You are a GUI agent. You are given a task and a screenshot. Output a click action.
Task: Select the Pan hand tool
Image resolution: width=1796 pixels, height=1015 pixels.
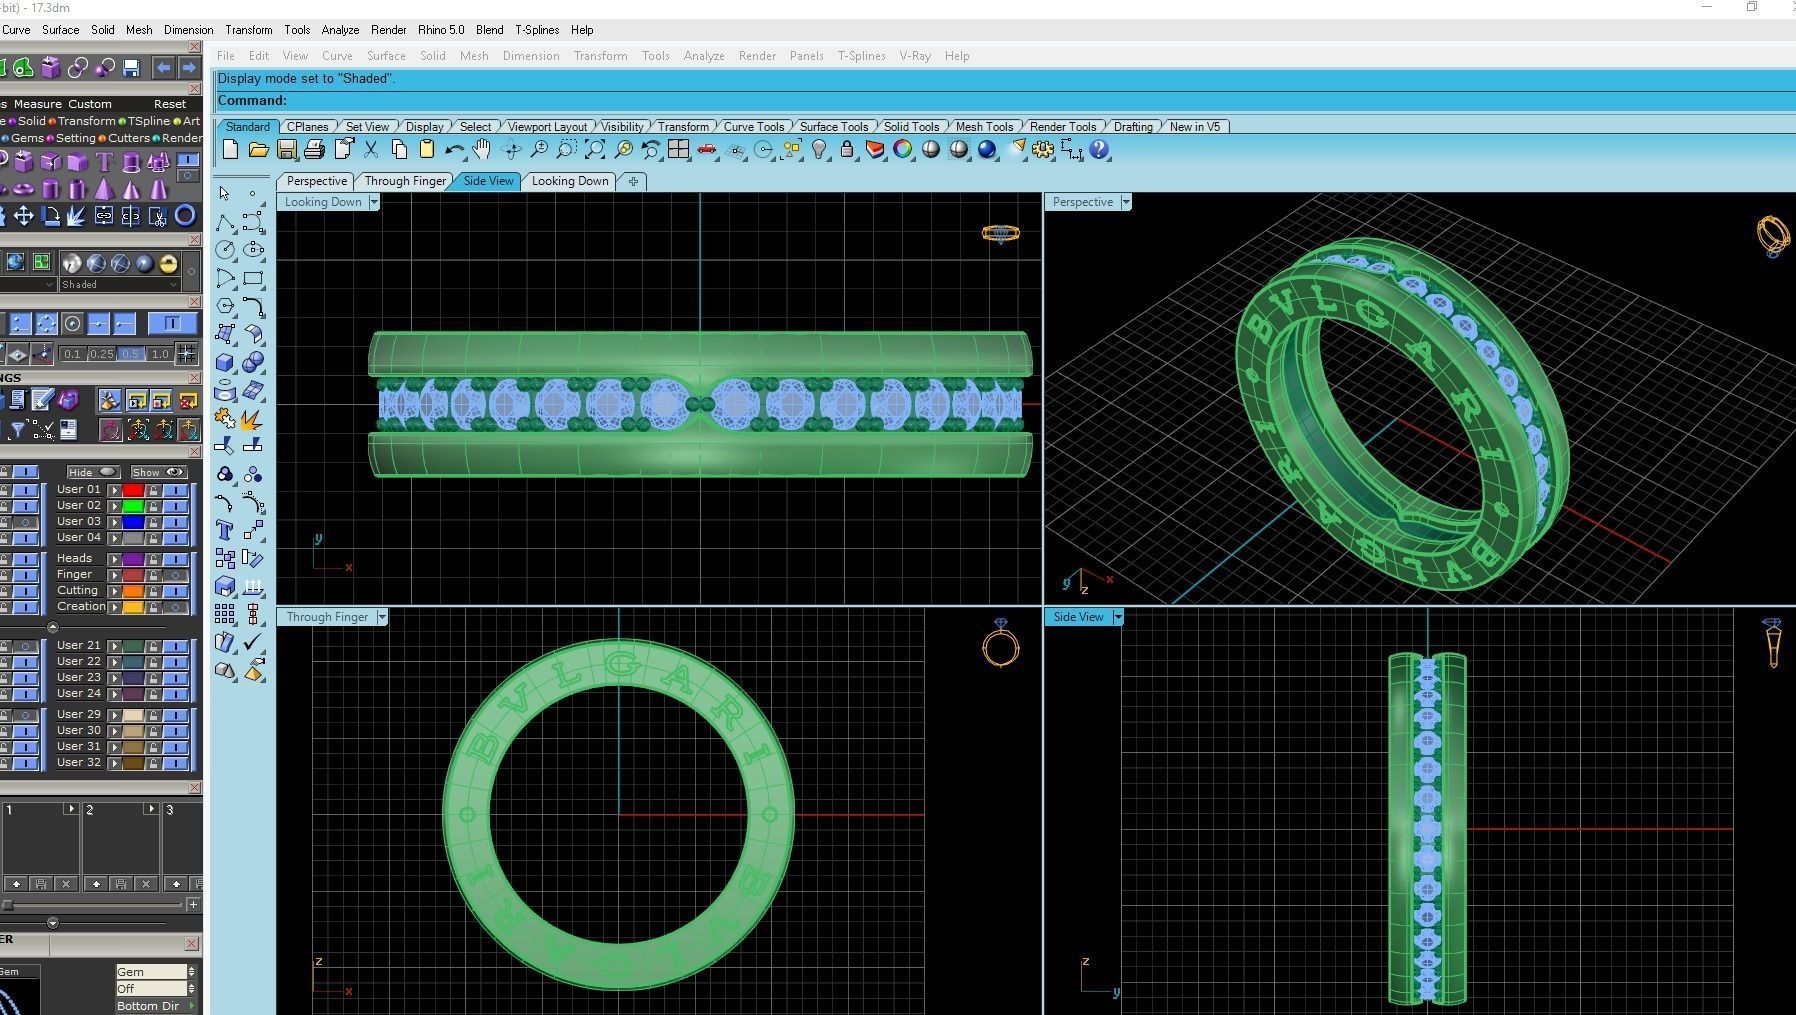click(482, 150)
